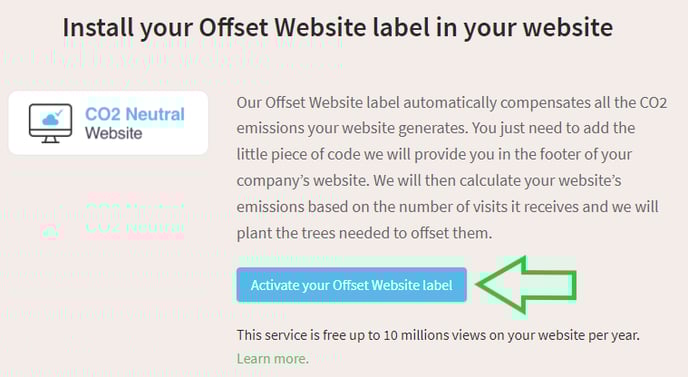Click the green arrow pointing to button
The width and height of the screenshot is (688, 377).
tap(526, 285)
